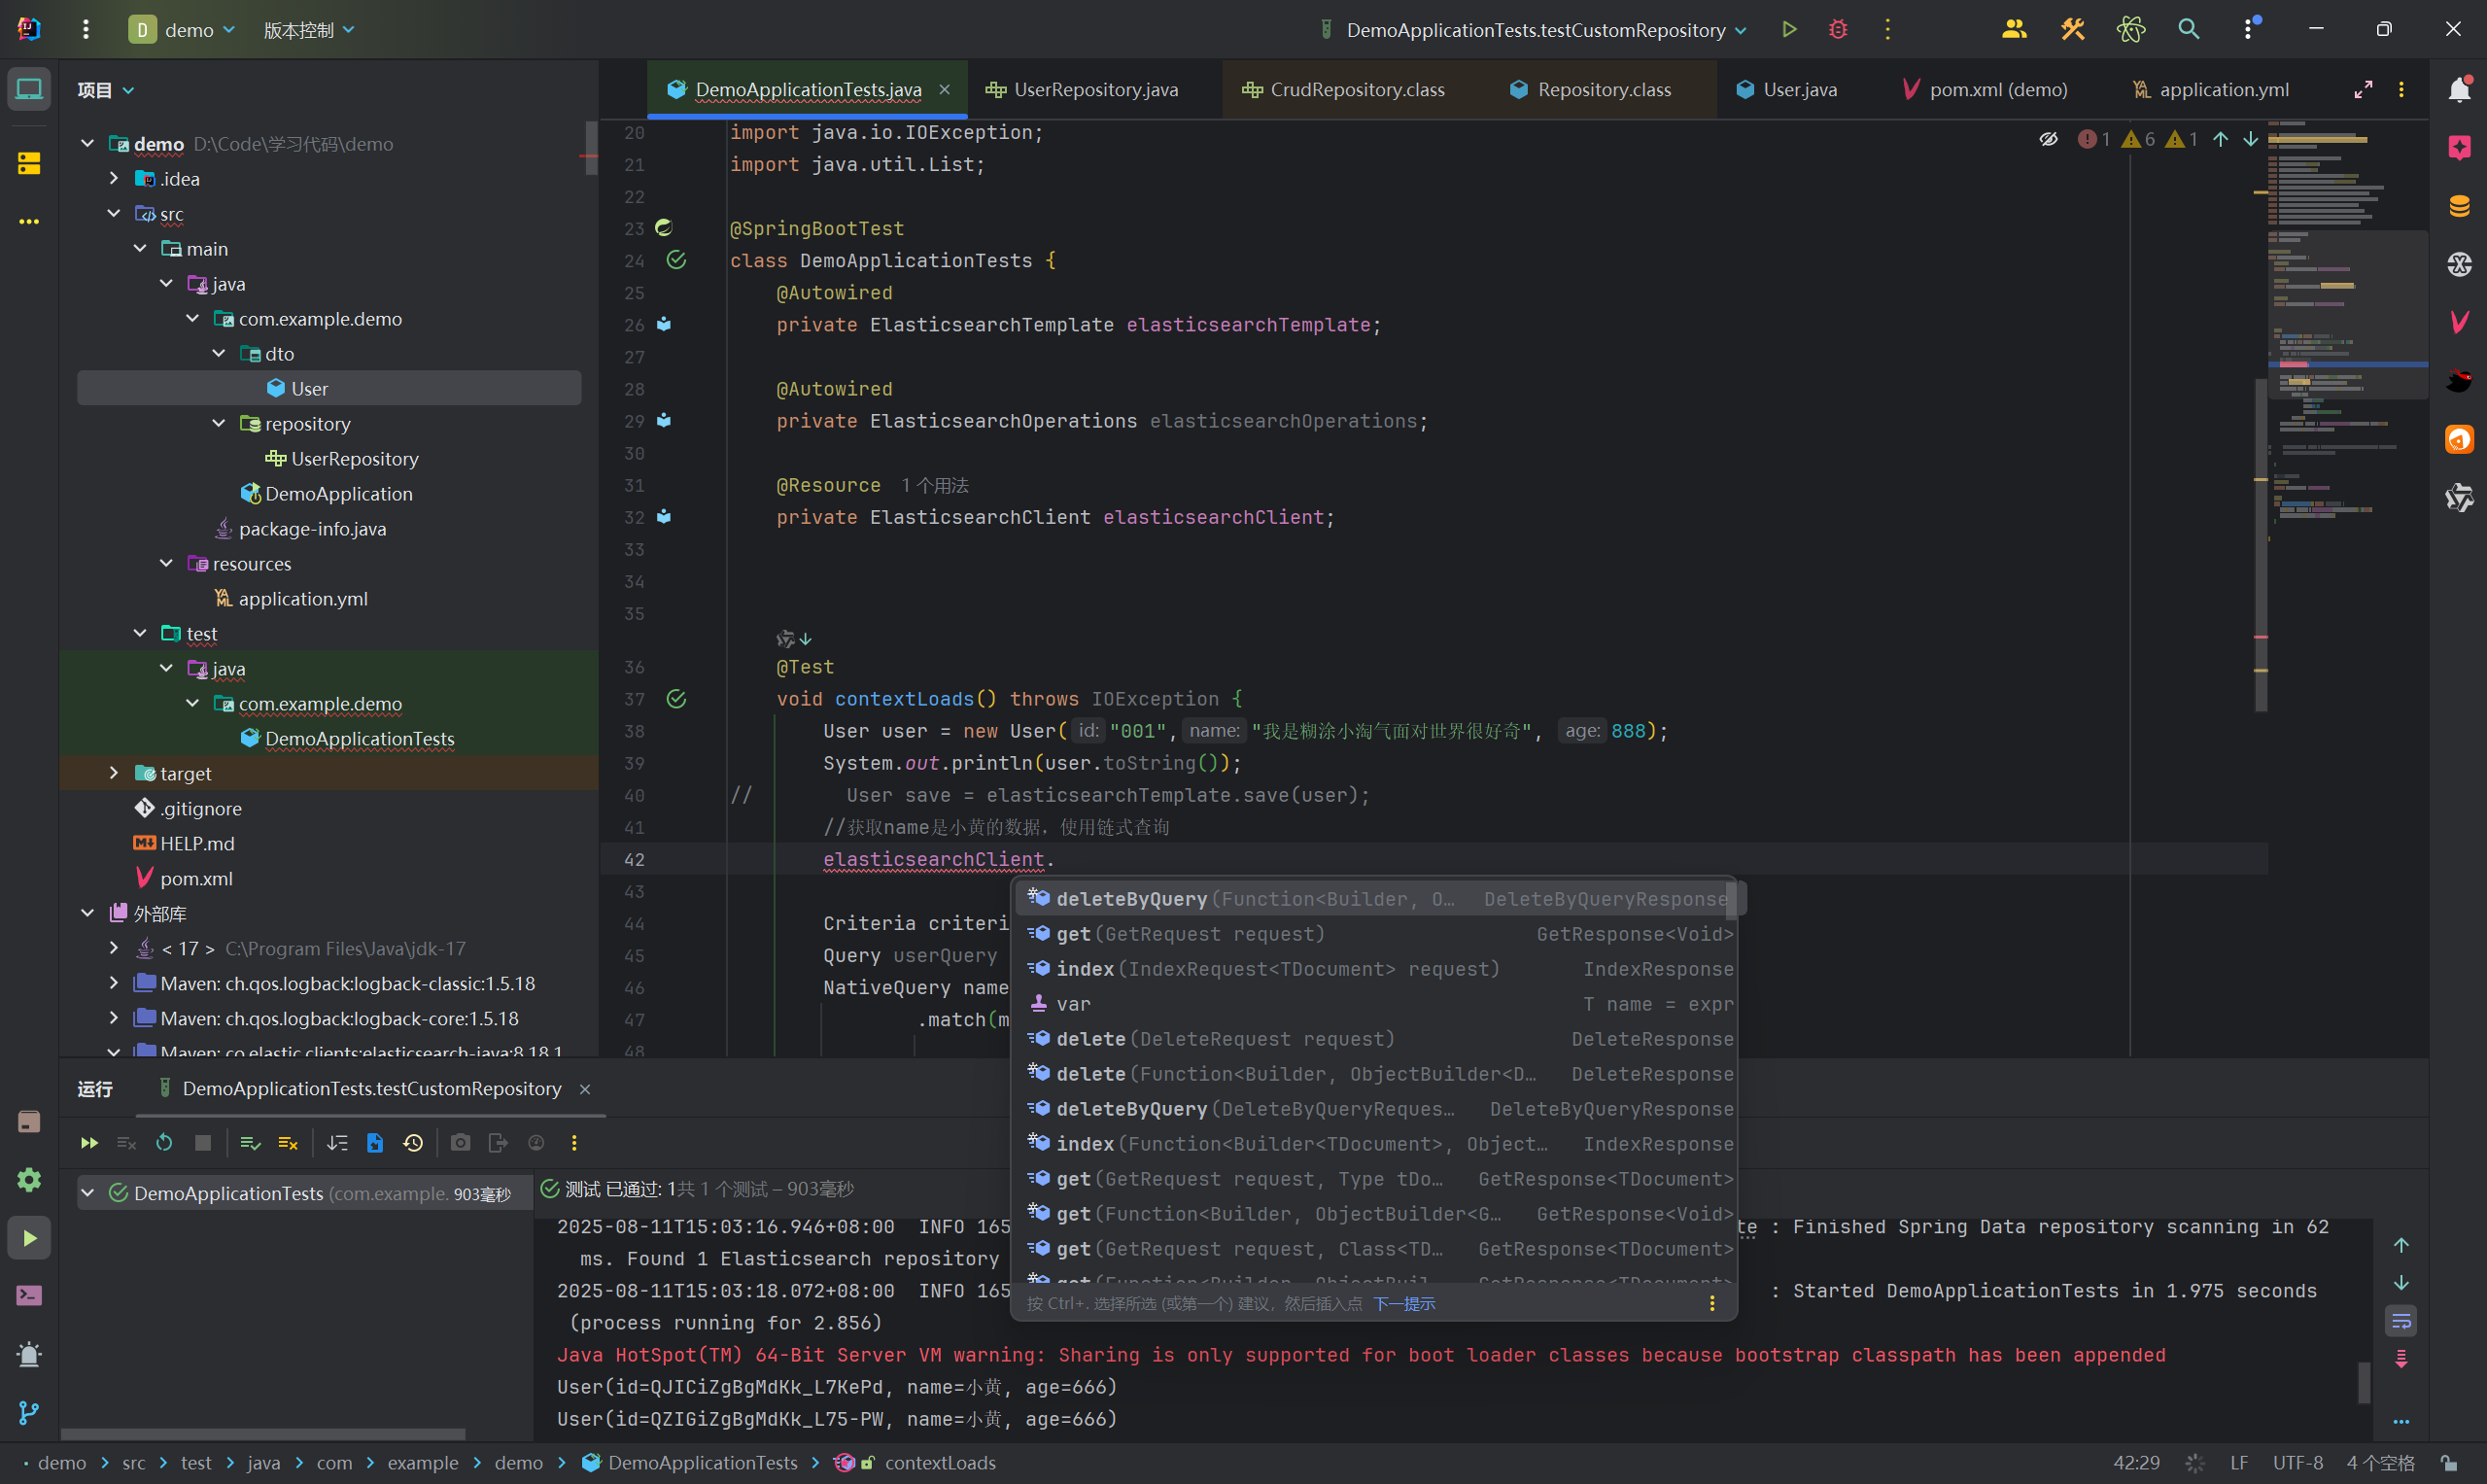Open the Git version control tool window
The width and height of the screenshot is (2487, 1484).
click(x=29, y=1412)
